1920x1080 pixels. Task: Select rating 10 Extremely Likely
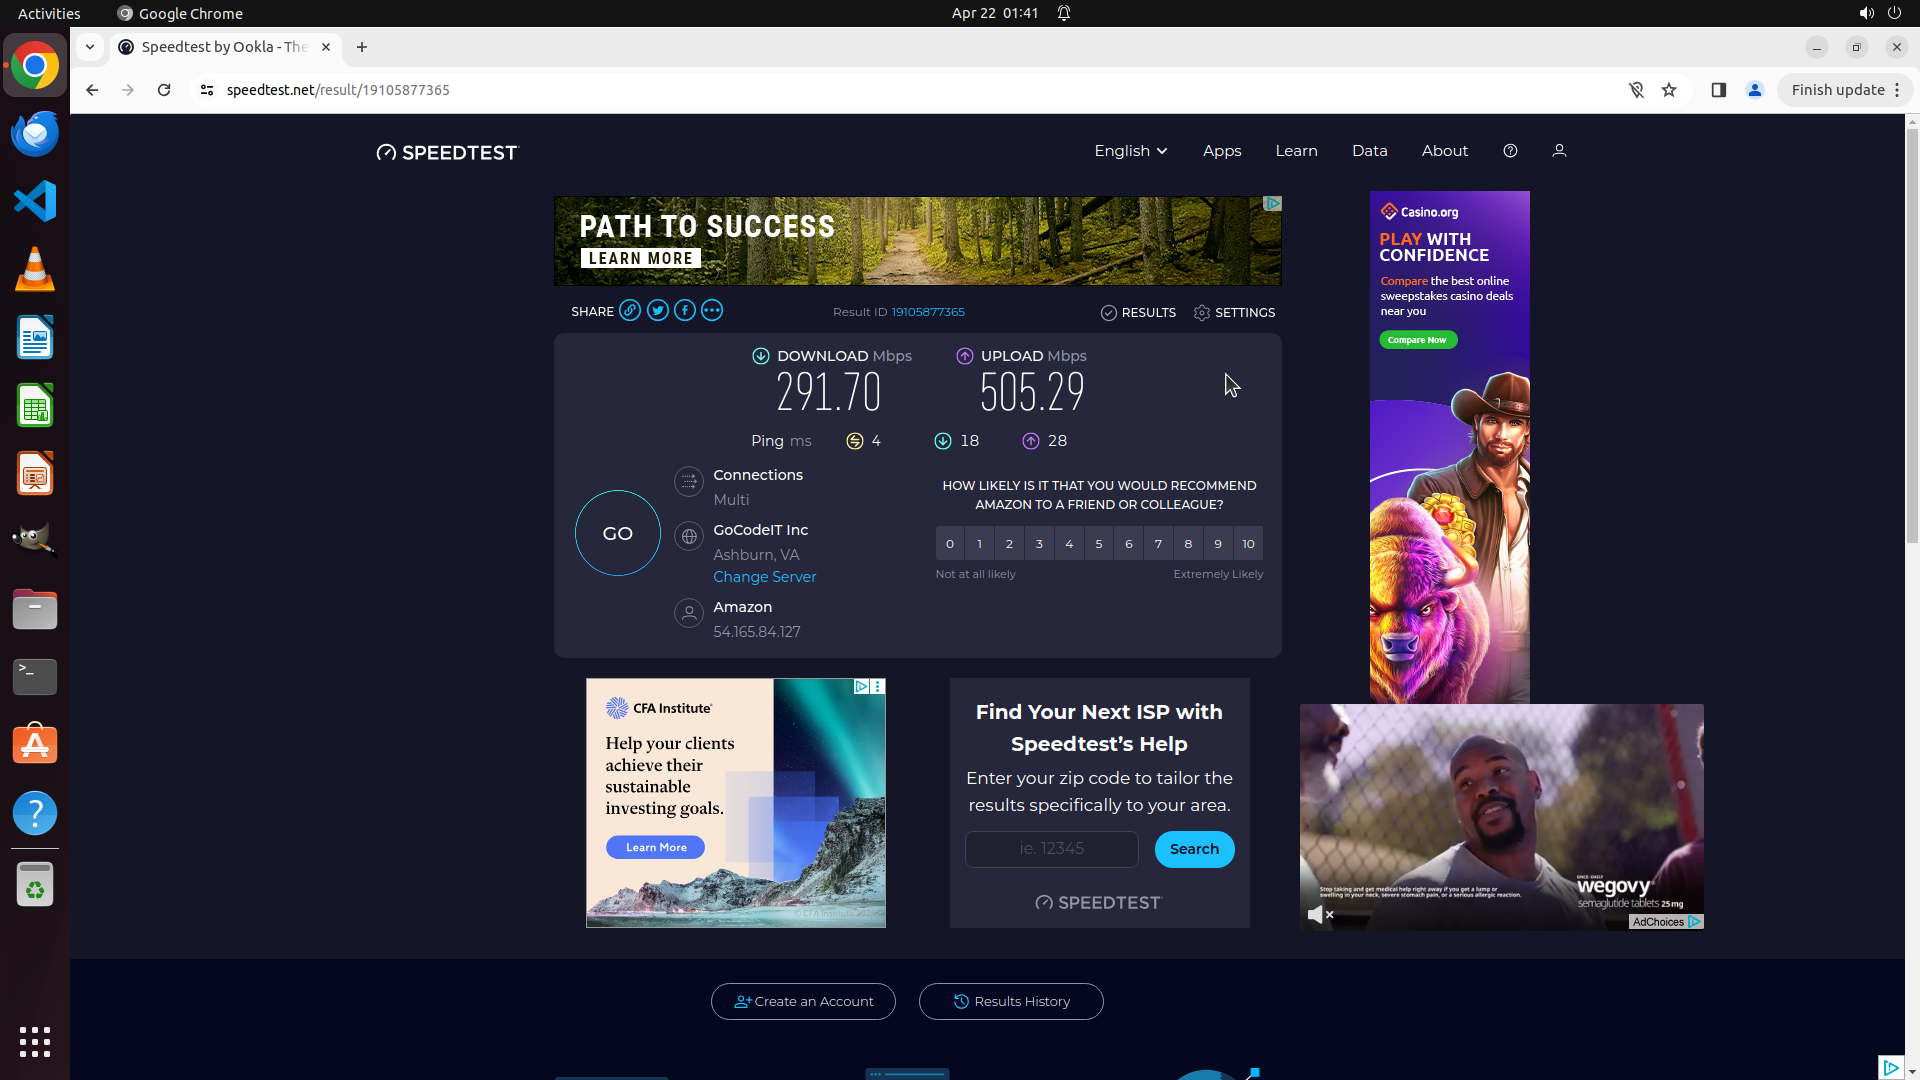1248,544
